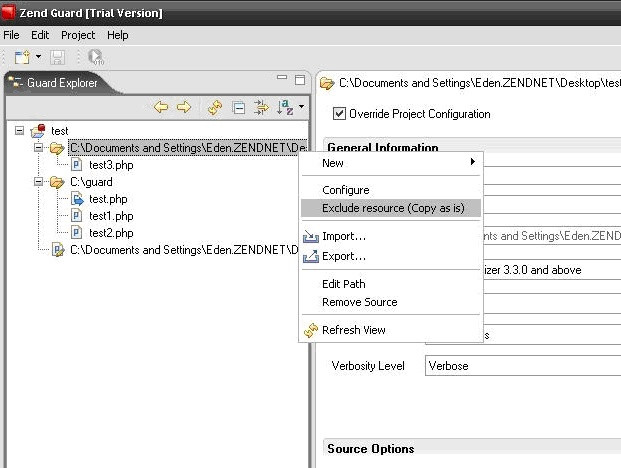Choose Remove Source from the context menu
This screenshot has width=621, height=468.
[x=391, y=302]
